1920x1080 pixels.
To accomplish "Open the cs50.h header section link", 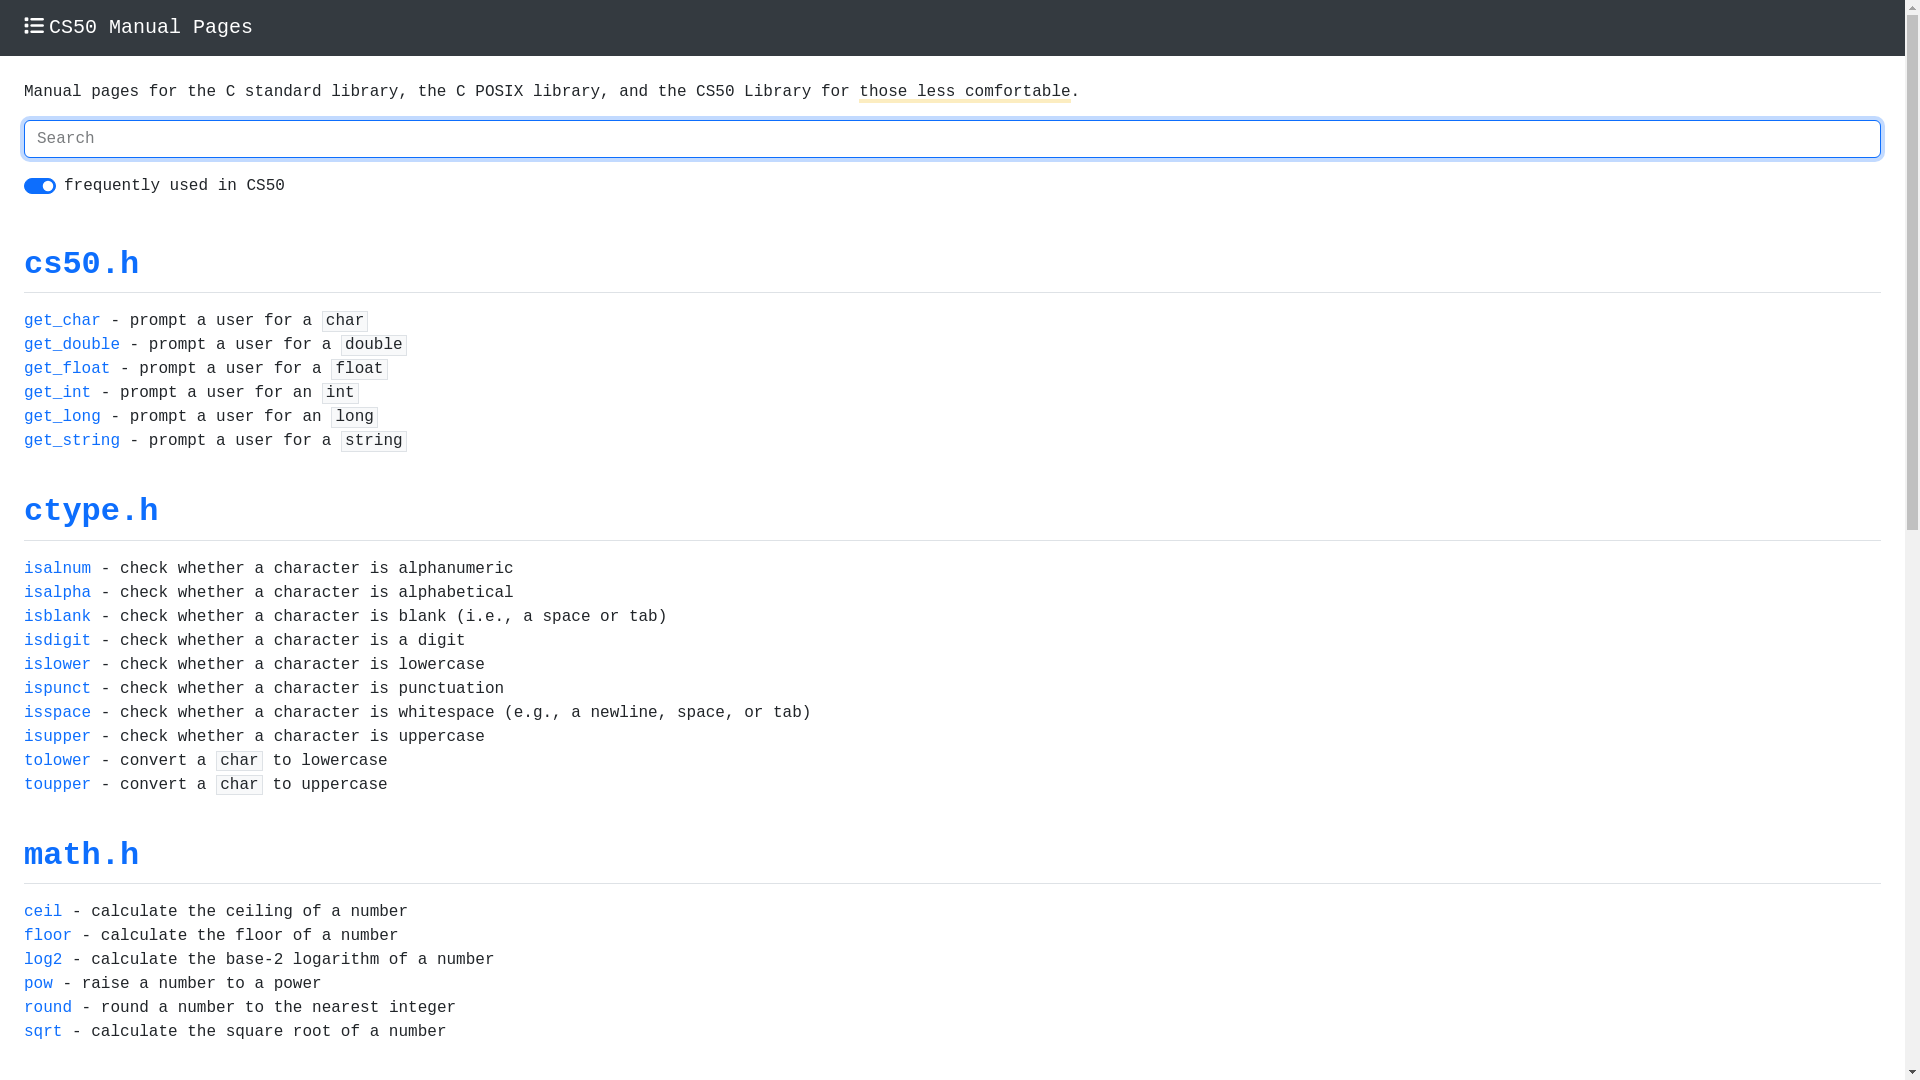I will click(81, 264).
